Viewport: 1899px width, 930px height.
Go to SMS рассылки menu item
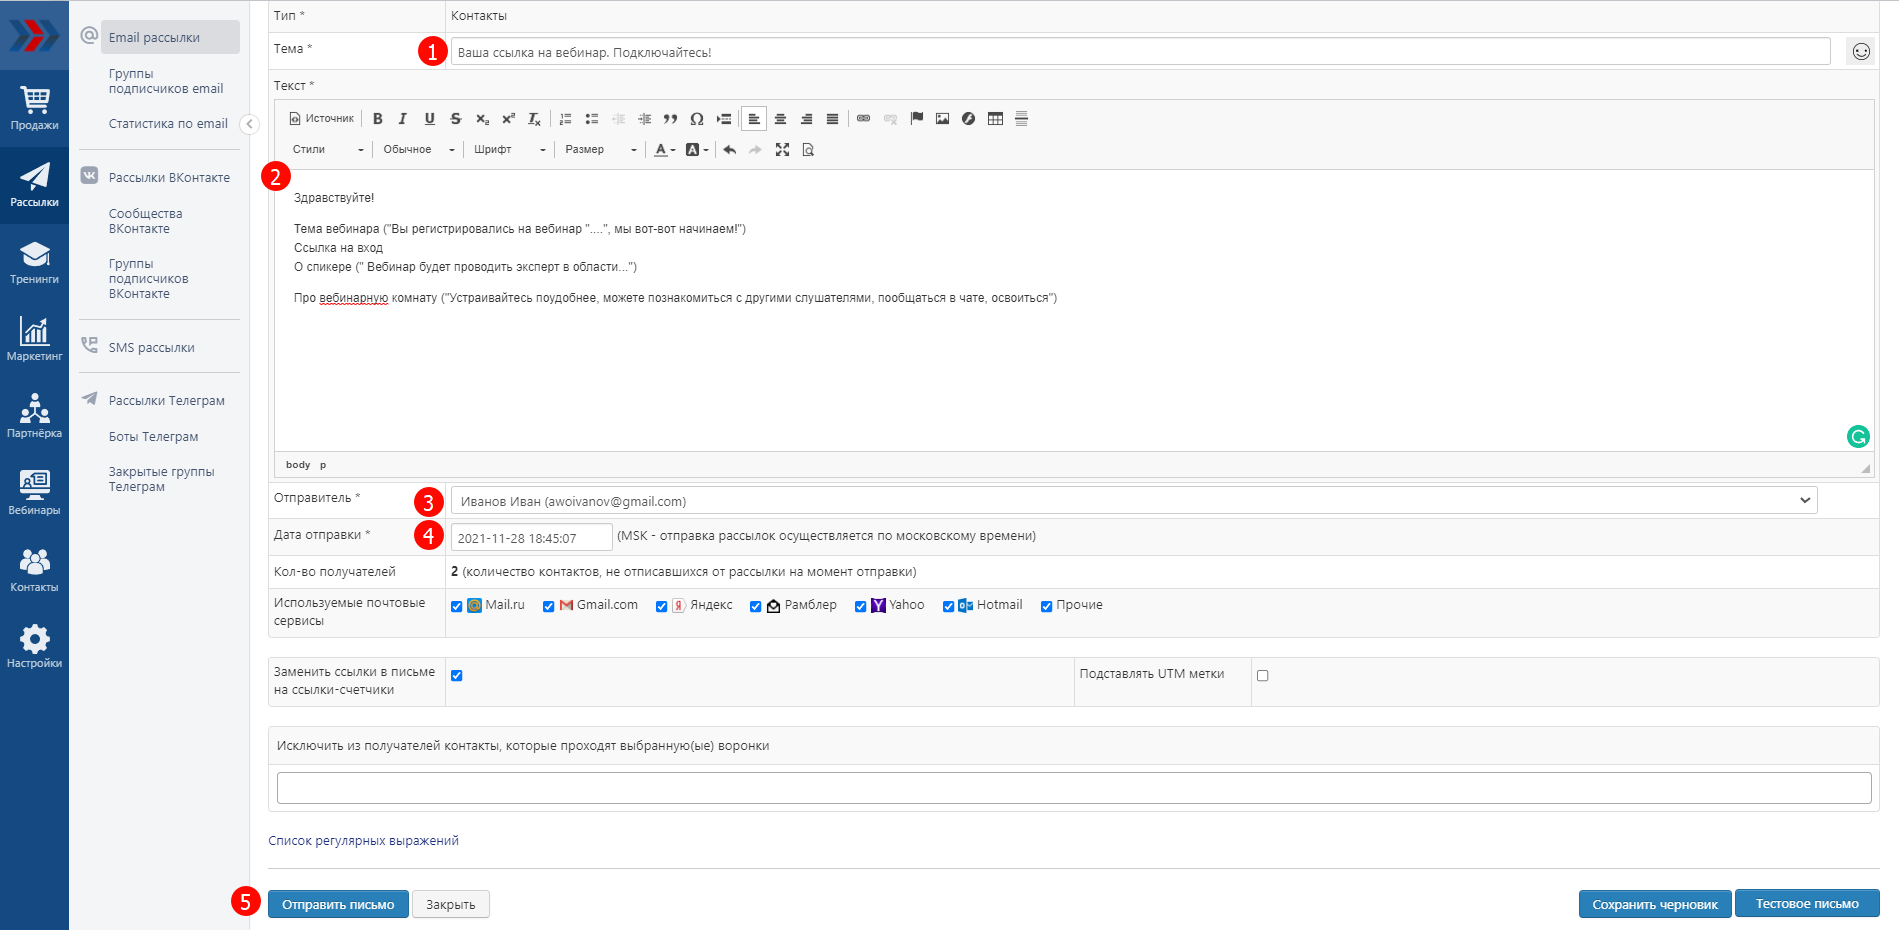[151, 348]
